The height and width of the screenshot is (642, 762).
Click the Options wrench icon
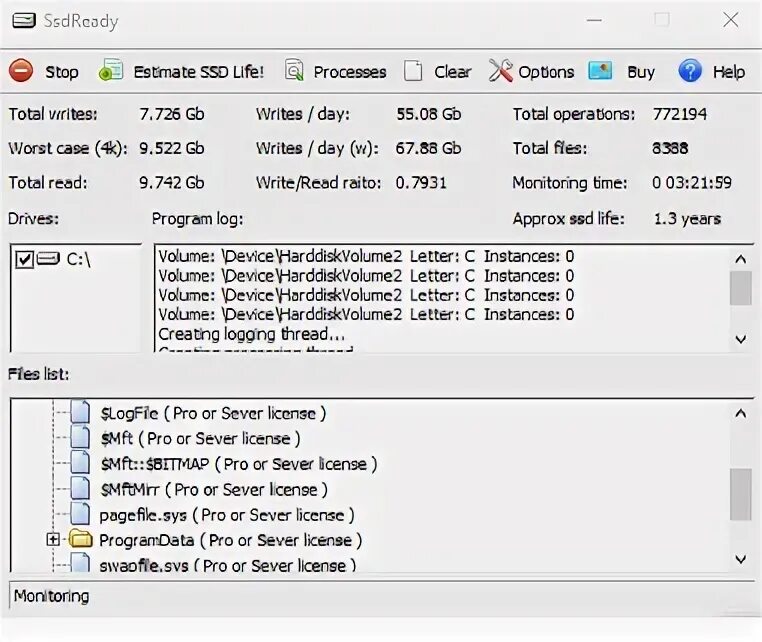501,71
